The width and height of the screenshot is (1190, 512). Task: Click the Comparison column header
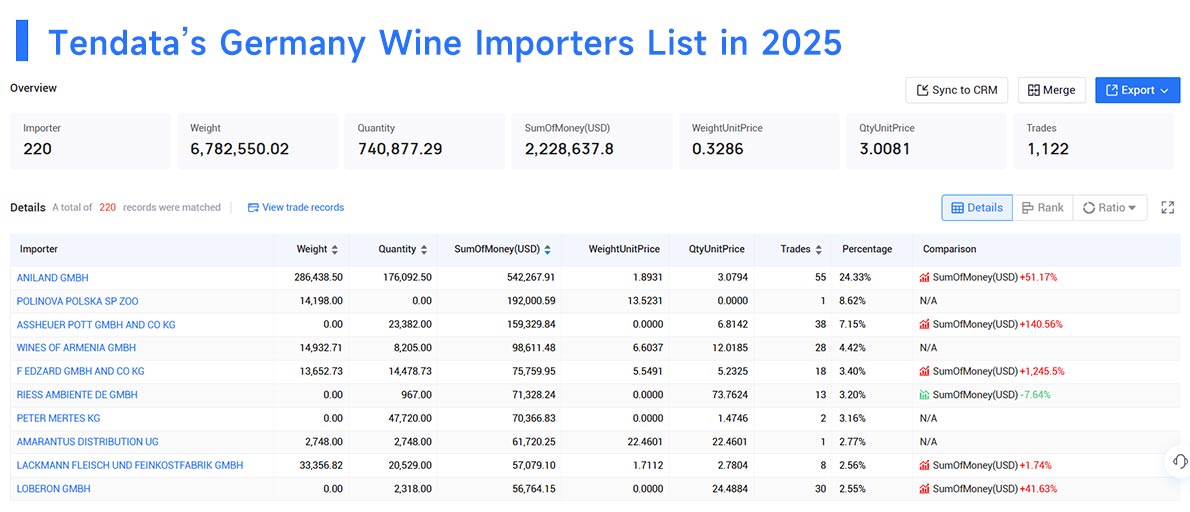coord(949,249)
